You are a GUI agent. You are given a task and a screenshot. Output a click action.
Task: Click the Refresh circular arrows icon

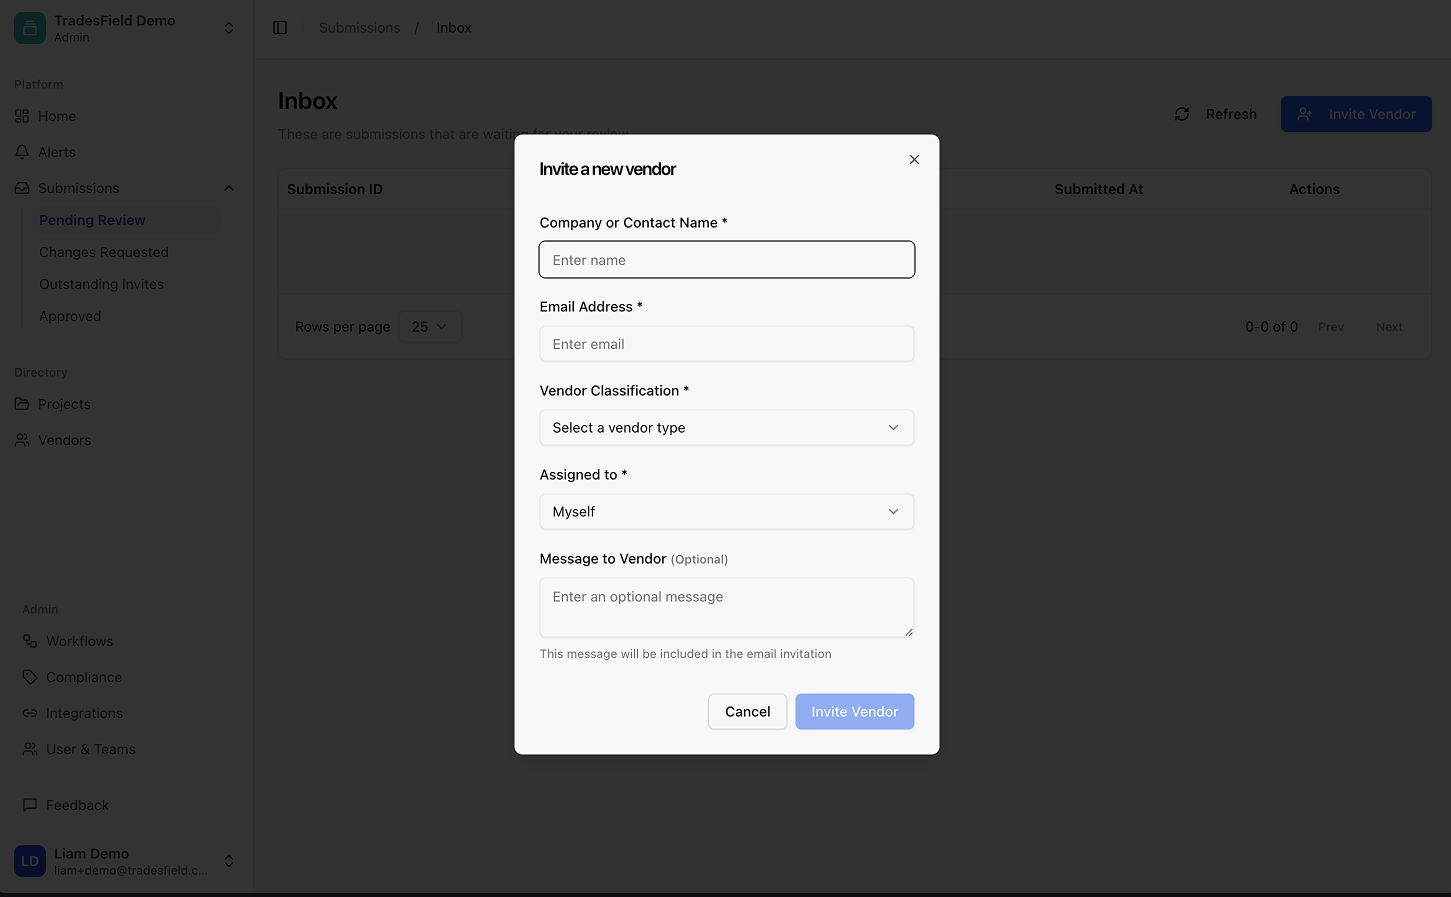click(x=1182, y=114)
